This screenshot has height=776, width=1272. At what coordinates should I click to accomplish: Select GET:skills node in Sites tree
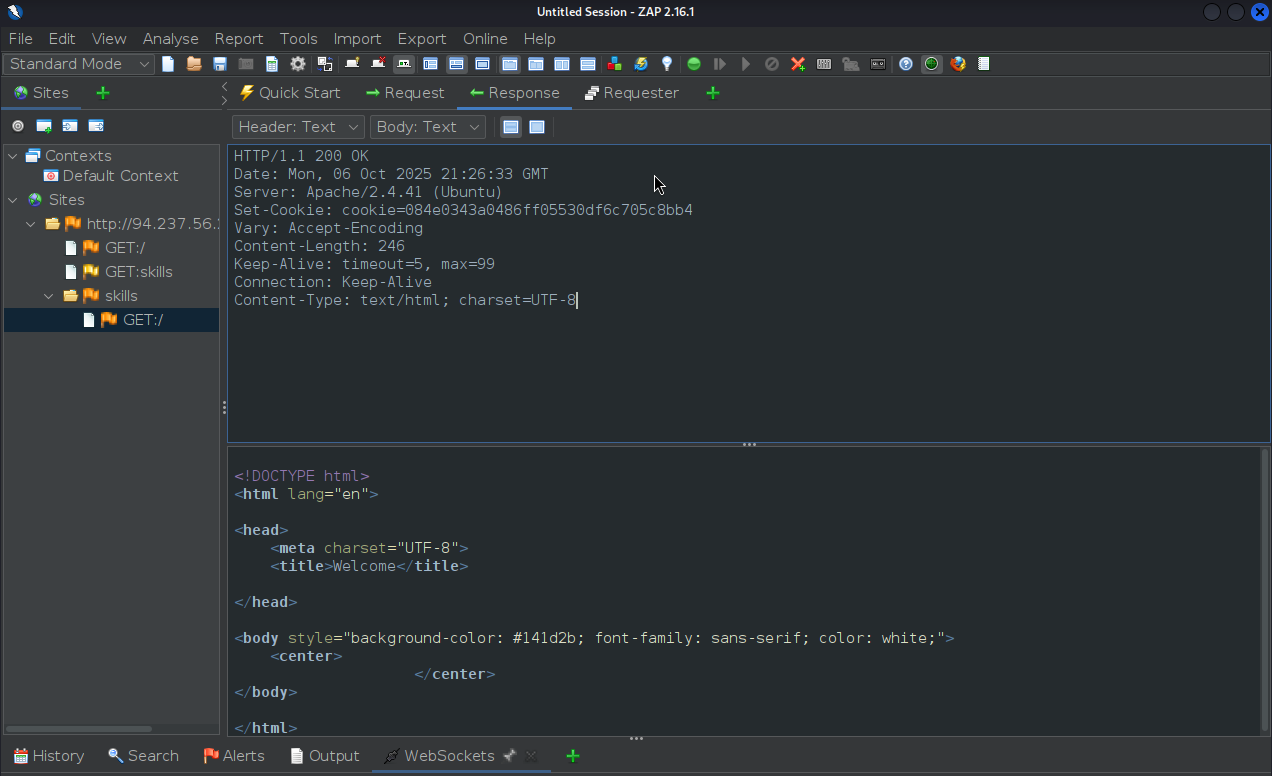click(139, 272)
